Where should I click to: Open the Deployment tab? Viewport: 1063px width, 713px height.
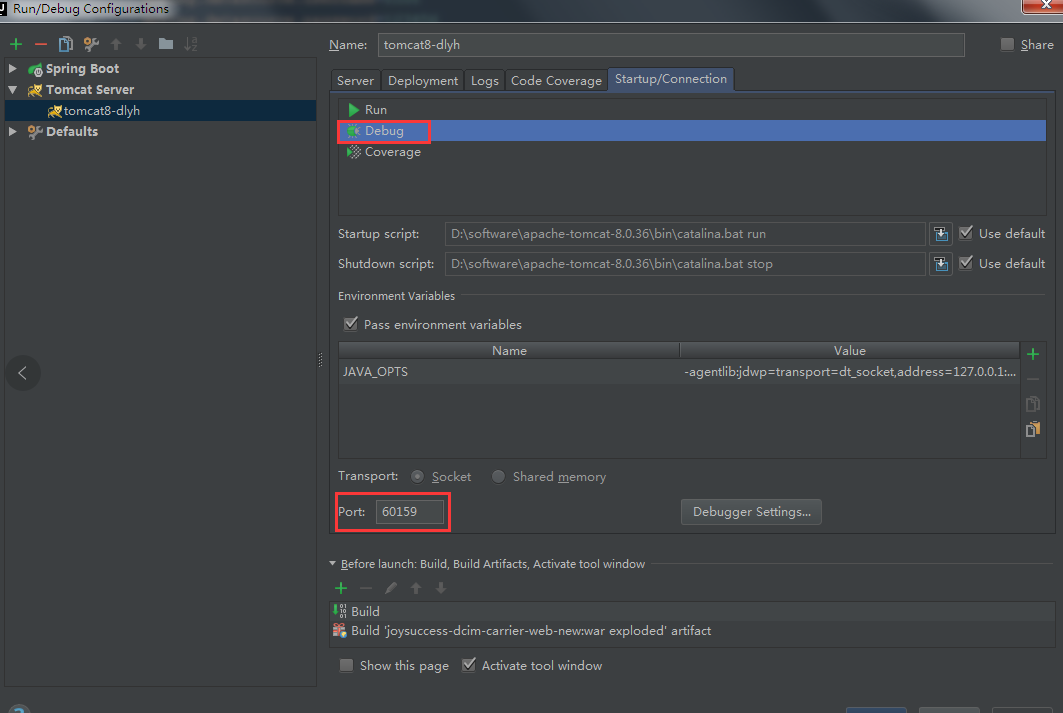pyautogui.click(x=423, y=81)
